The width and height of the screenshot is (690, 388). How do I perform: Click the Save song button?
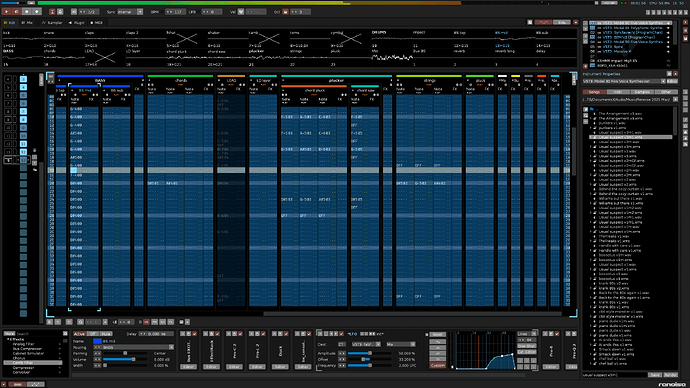(655, 375)
